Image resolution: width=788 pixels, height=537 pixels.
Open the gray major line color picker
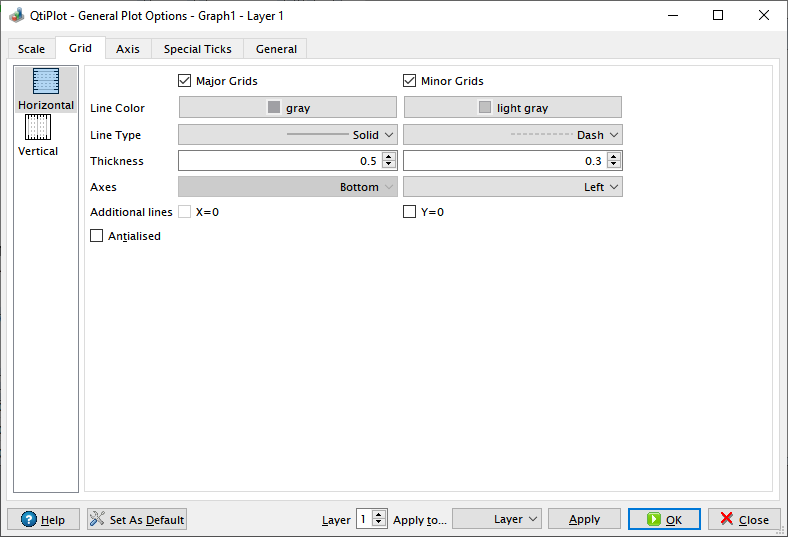point(288,108)
